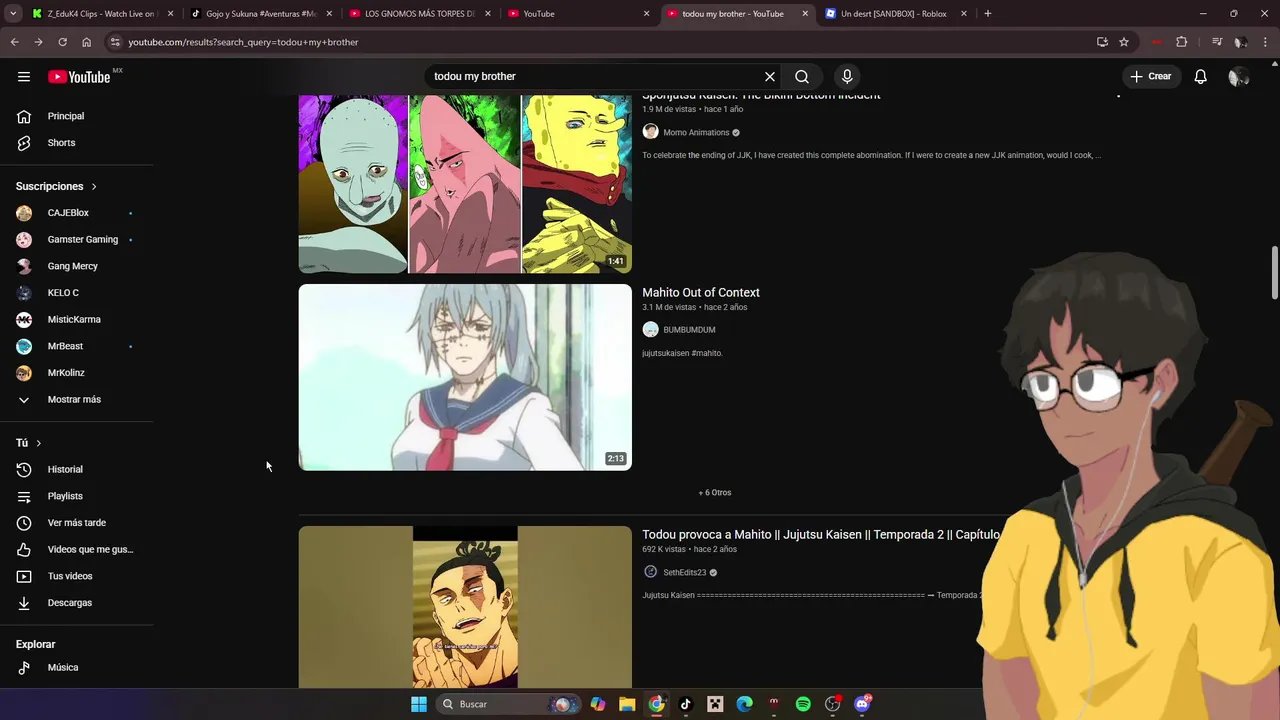Viewport: 1280px width, 720px height.
Task: Click the YouTube logo
Action: 80,77
